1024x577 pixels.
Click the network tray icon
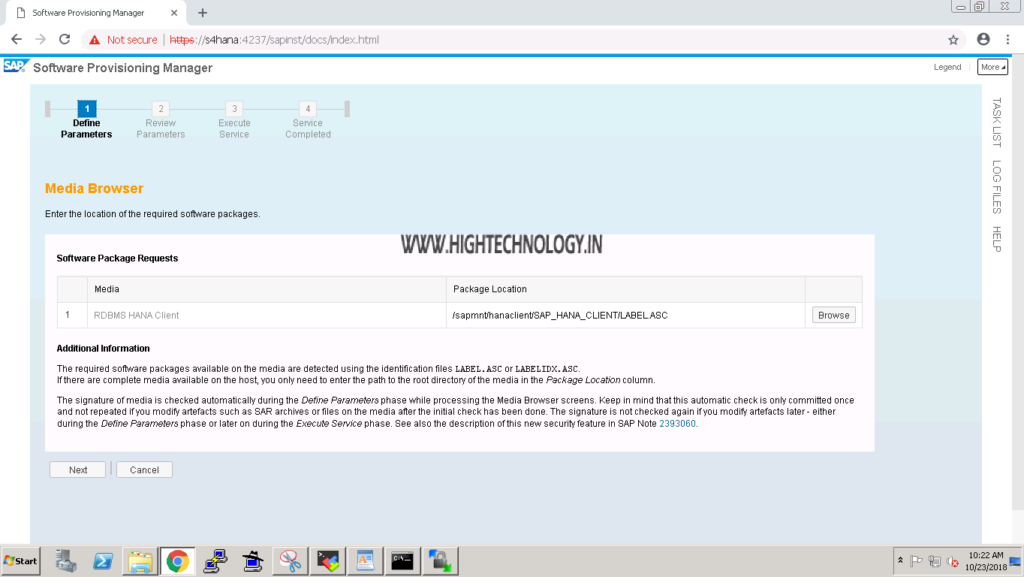(935, 561)
